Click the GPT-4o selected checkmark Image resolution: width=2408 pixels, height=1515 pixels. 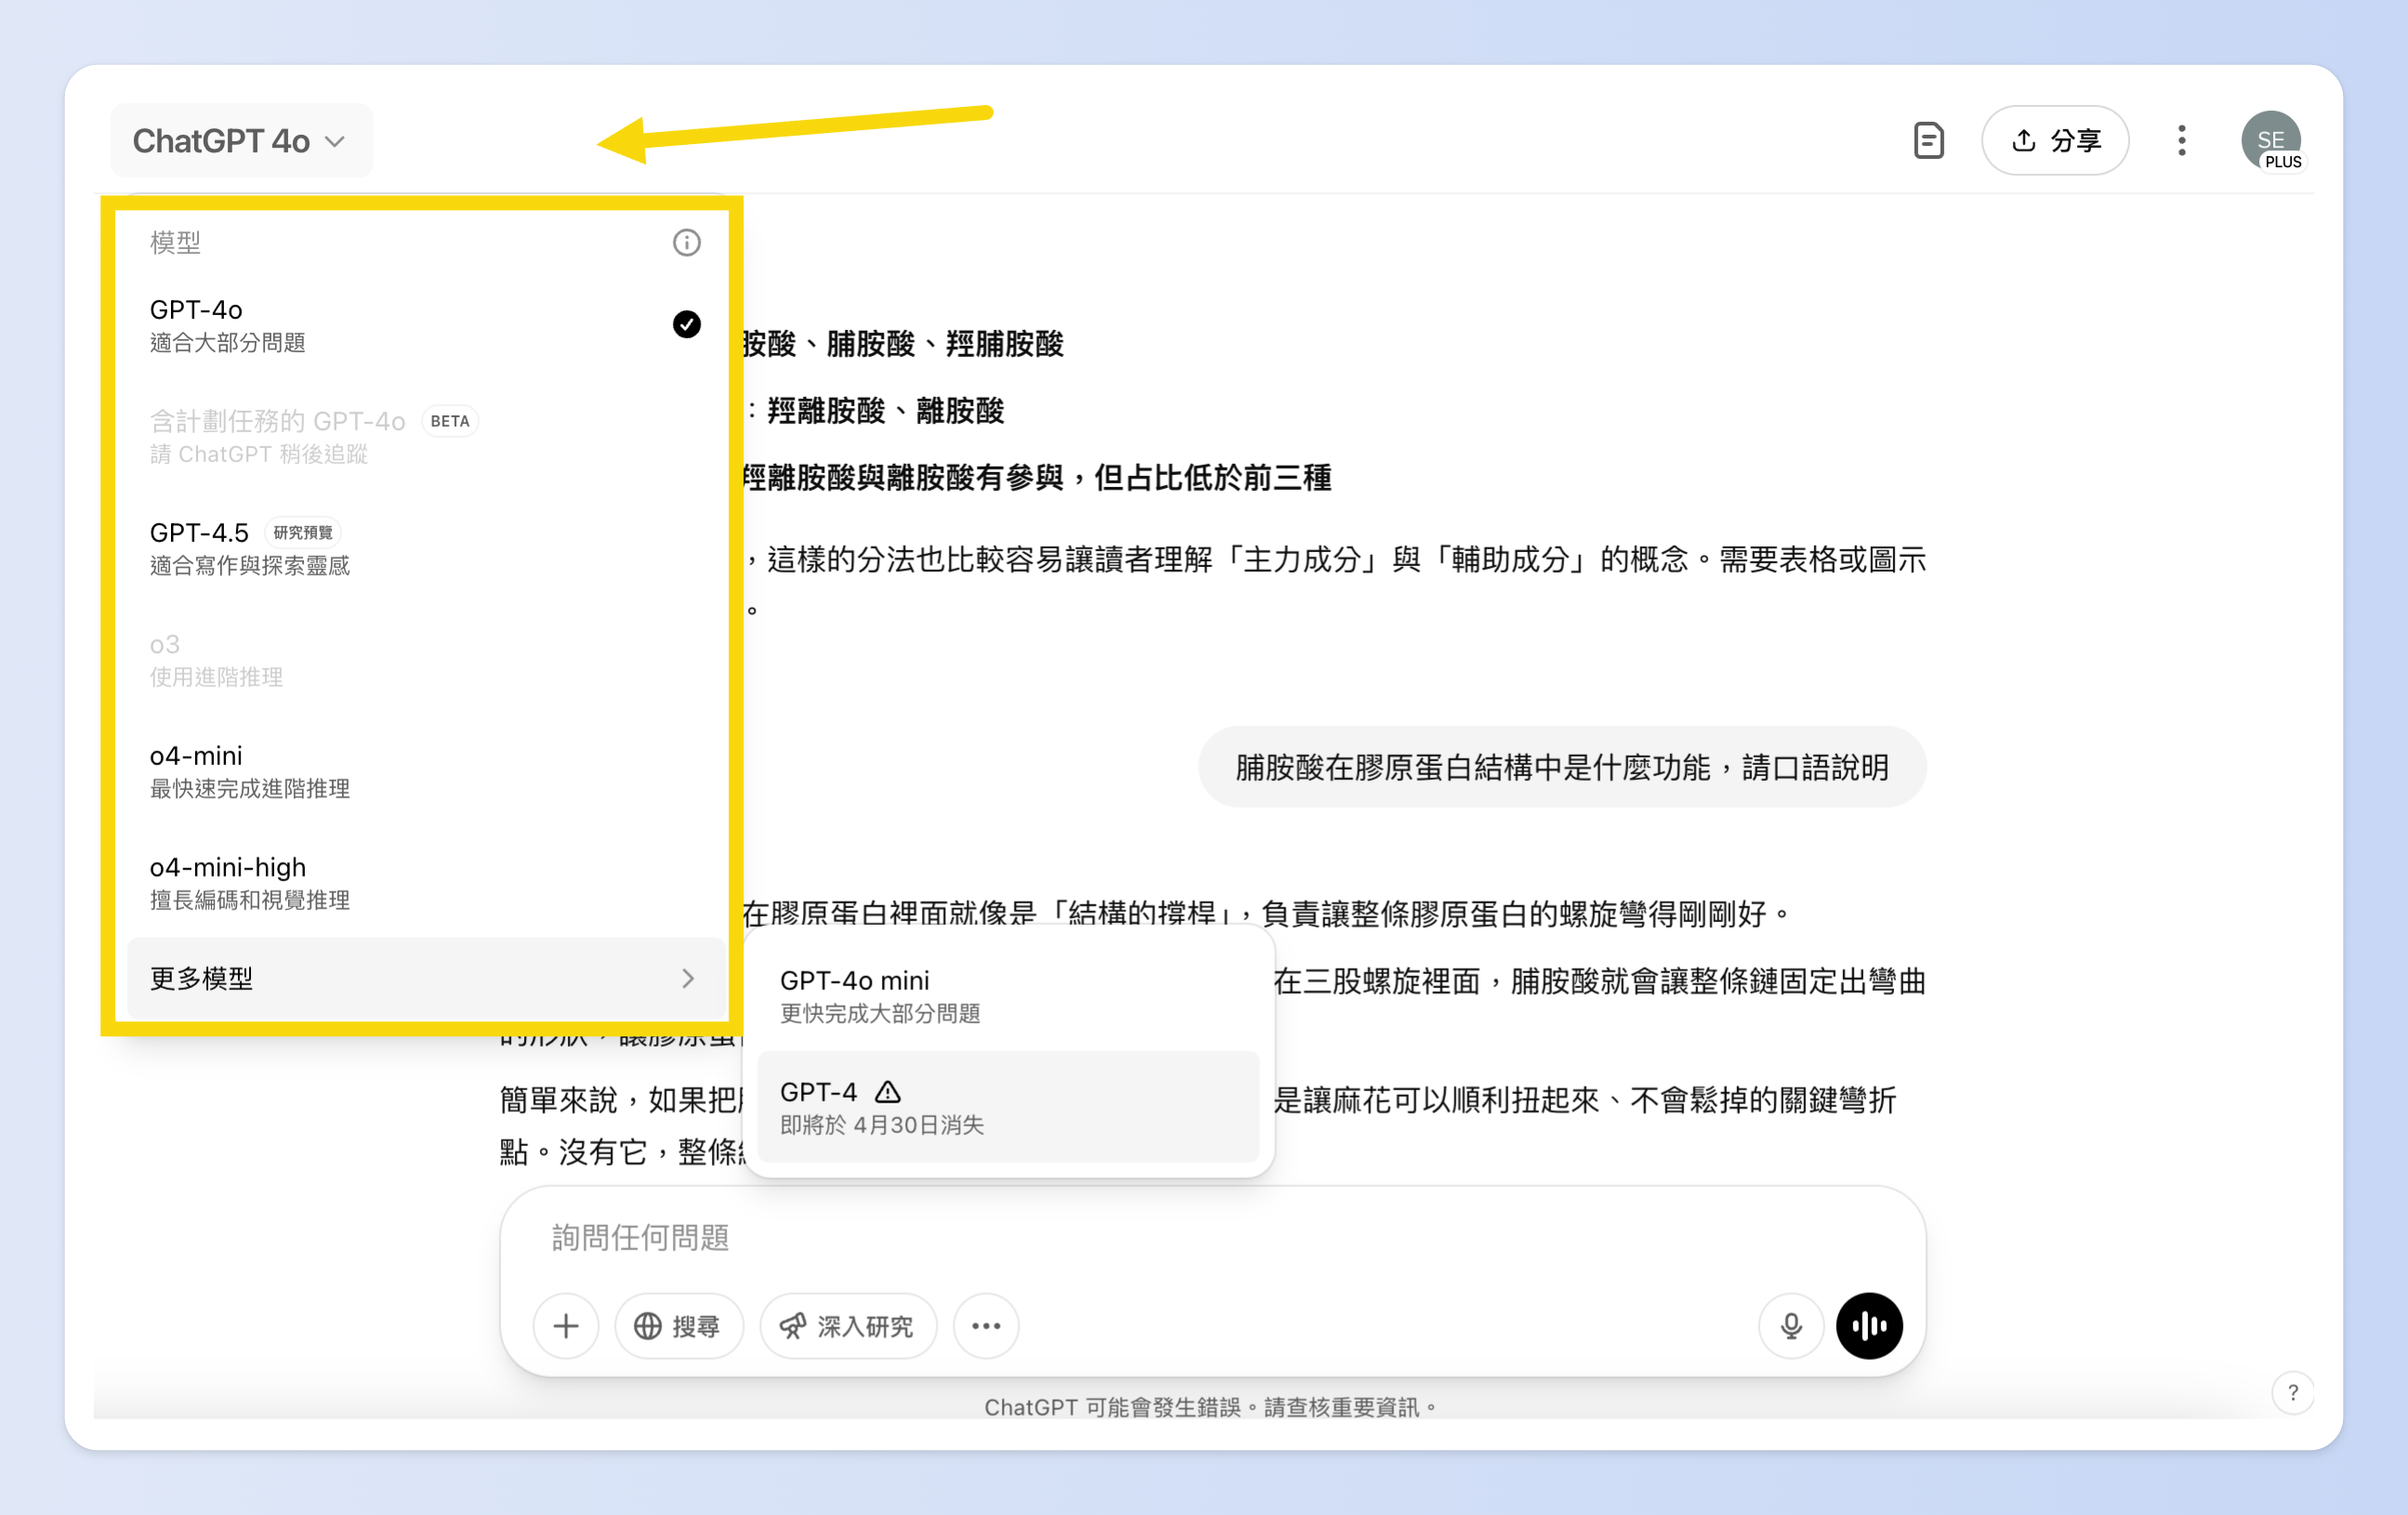click(x=686, y=324)
